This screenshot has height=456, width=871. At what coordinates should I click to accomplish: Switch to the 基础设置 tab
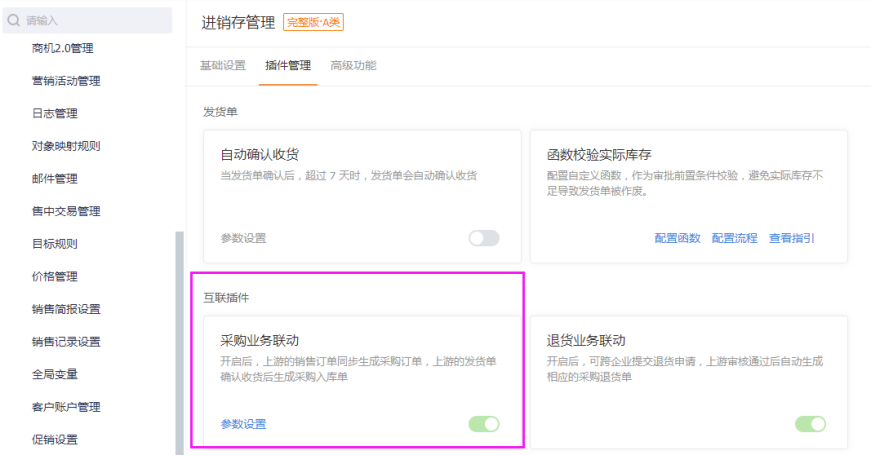coord(223,66)
